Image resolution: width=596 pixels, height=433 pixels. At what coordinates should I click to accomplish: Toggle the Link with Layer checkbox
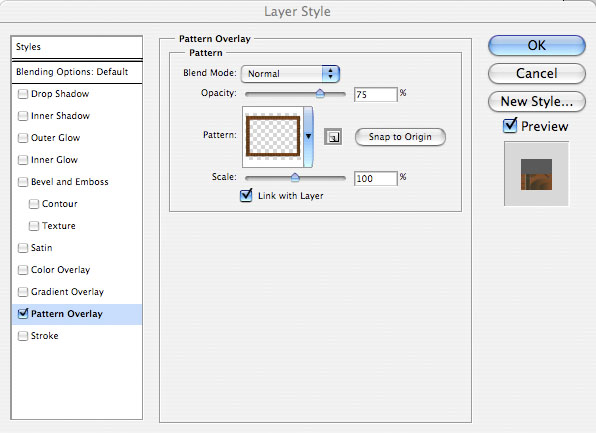pos(246,196)
